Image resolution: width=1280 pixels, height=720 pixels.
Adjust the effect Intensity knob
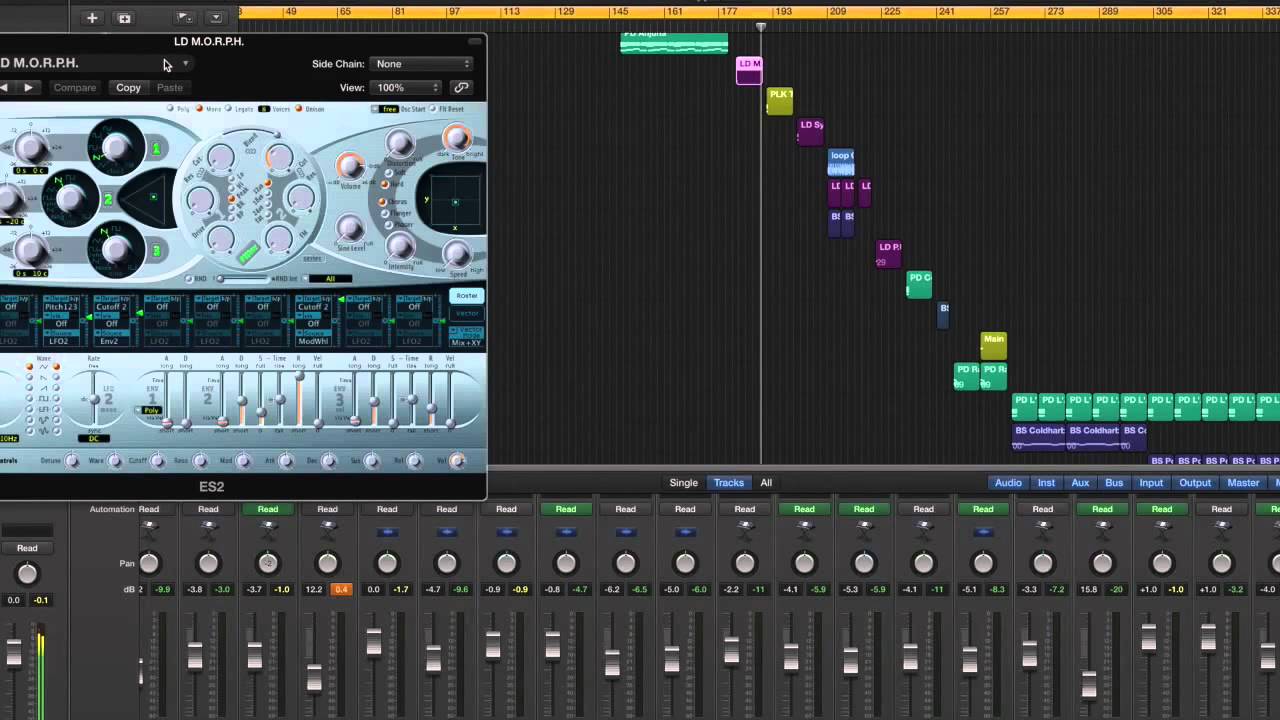(400, 246)
